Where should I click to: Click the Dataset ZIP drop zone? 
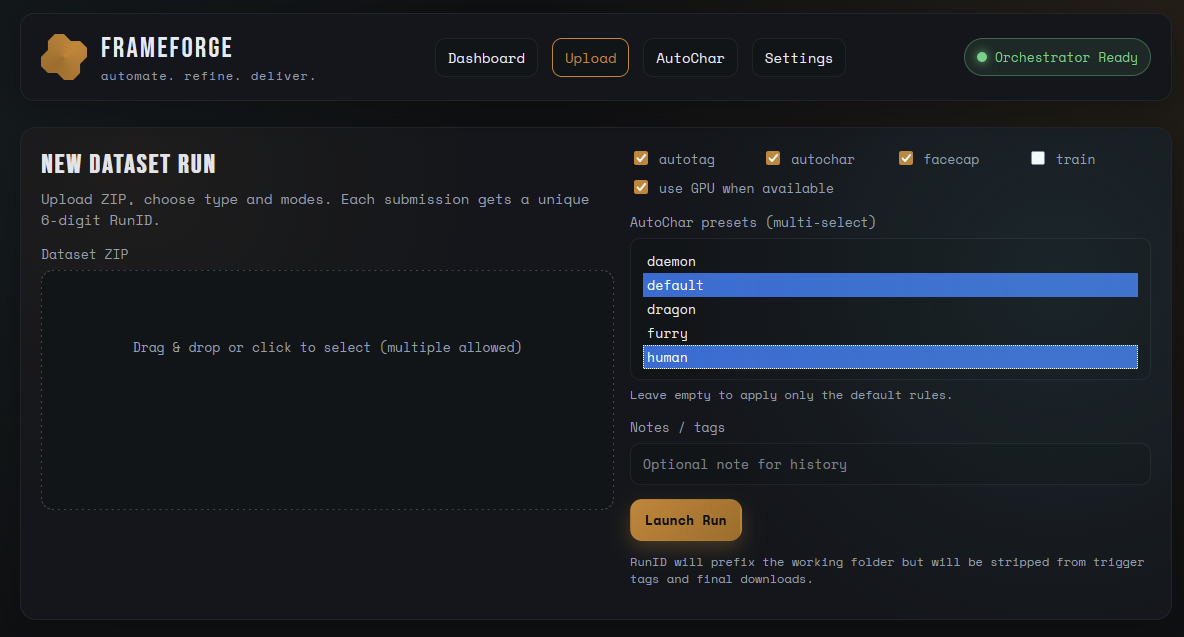(x=327, y=389)
